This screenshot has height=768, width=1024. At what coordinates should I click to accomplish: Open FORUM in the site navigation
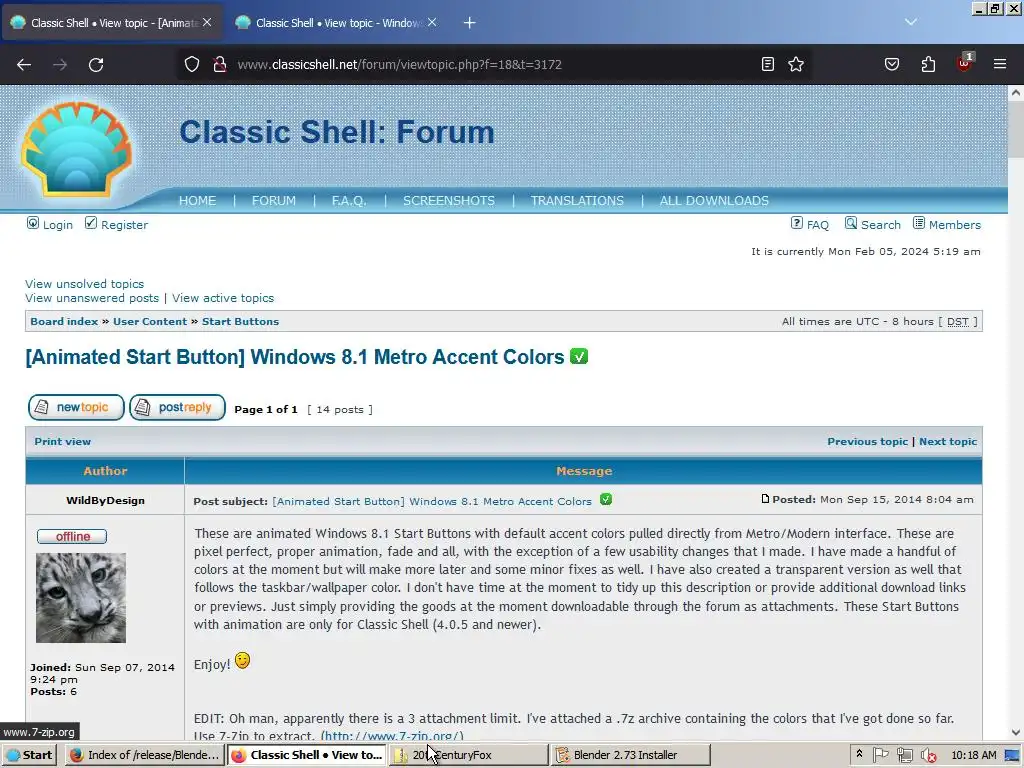click(x=274, y=200)
